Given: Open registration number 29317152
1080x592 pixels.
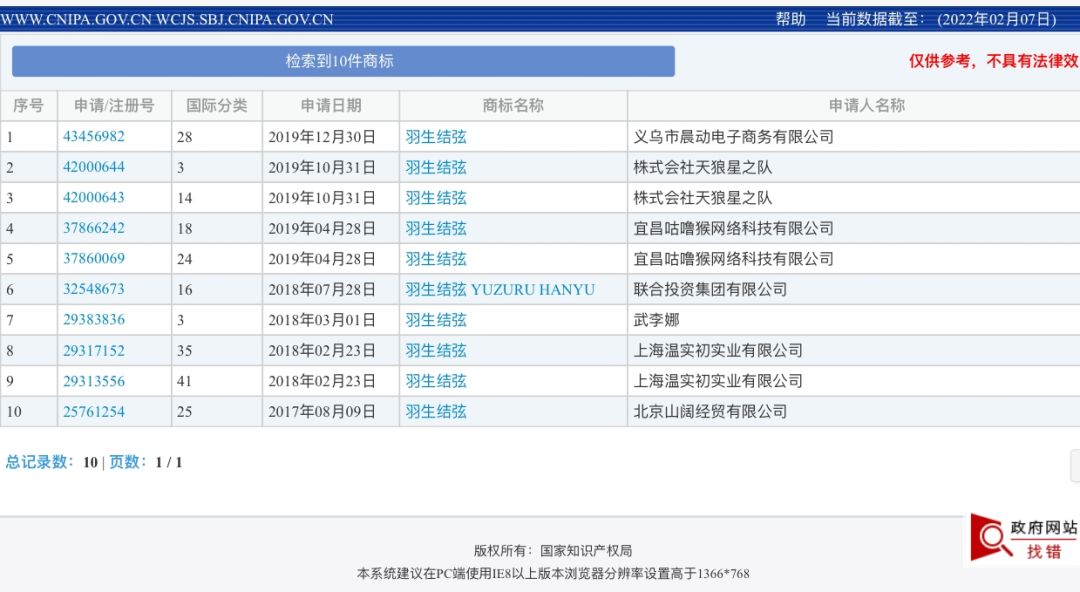Looking at the screenshot, I should [x=94, y=350].
